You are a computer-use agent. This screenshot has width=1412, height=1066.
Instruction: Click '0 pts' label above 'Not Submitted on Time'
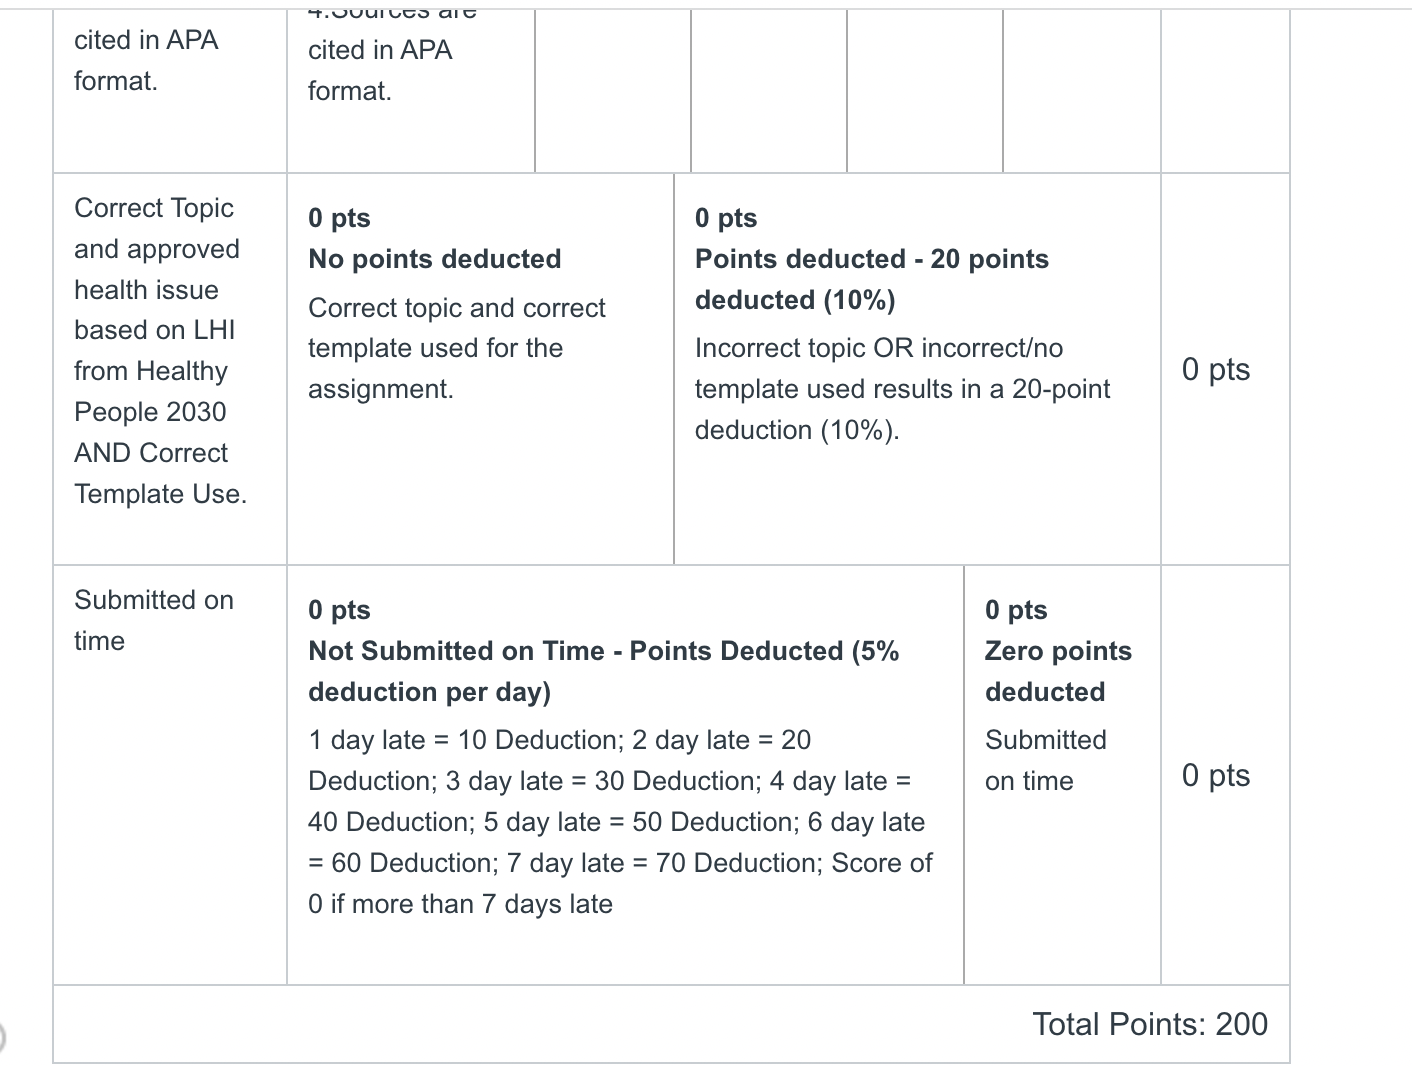[x=339, y=610]
